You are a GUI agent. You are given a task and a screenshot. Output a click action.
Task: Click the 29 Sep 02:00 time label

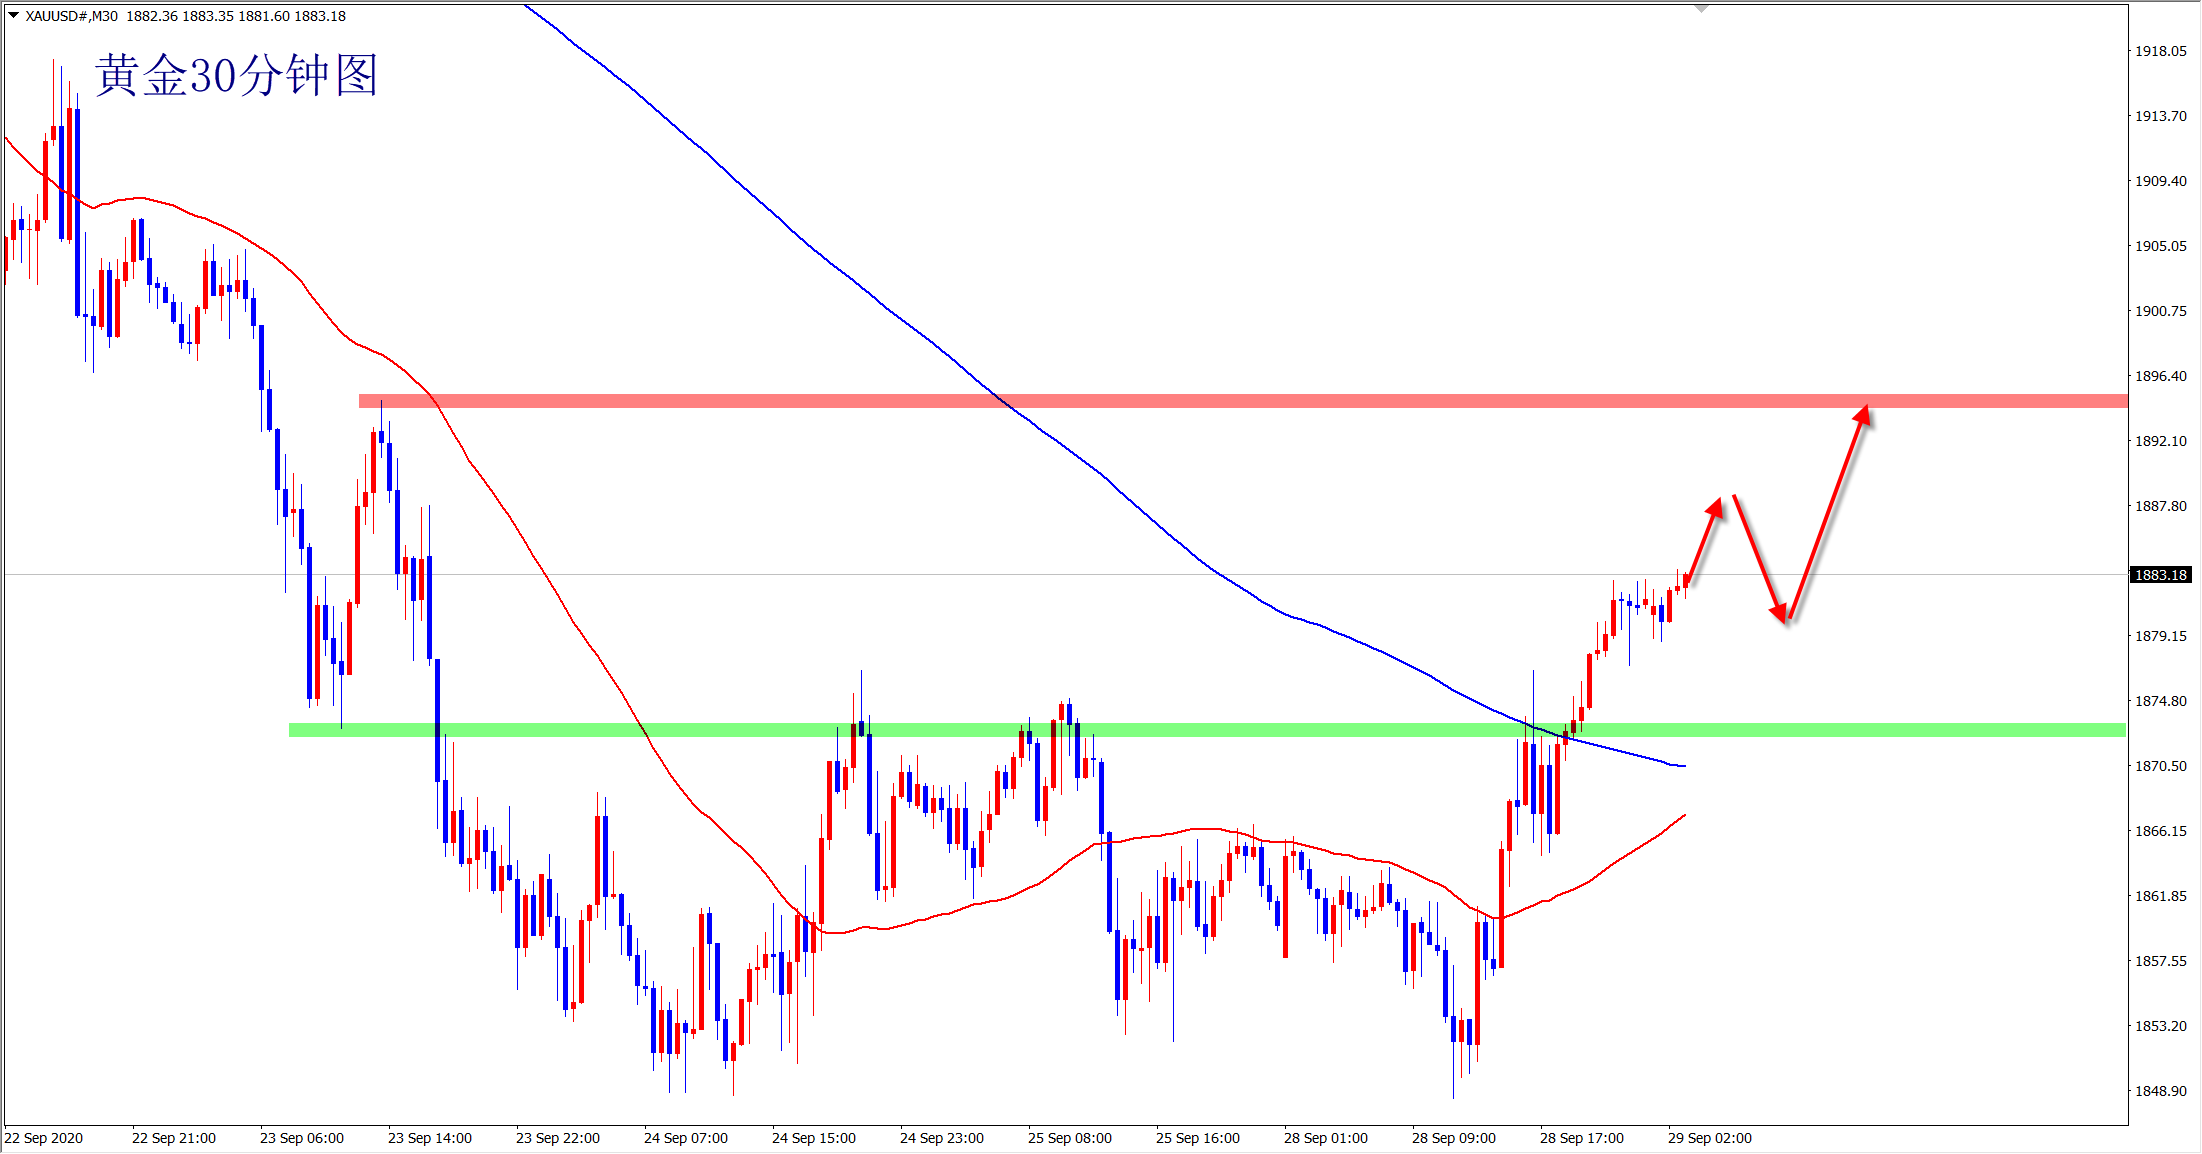click(x=1709, y=1138)
